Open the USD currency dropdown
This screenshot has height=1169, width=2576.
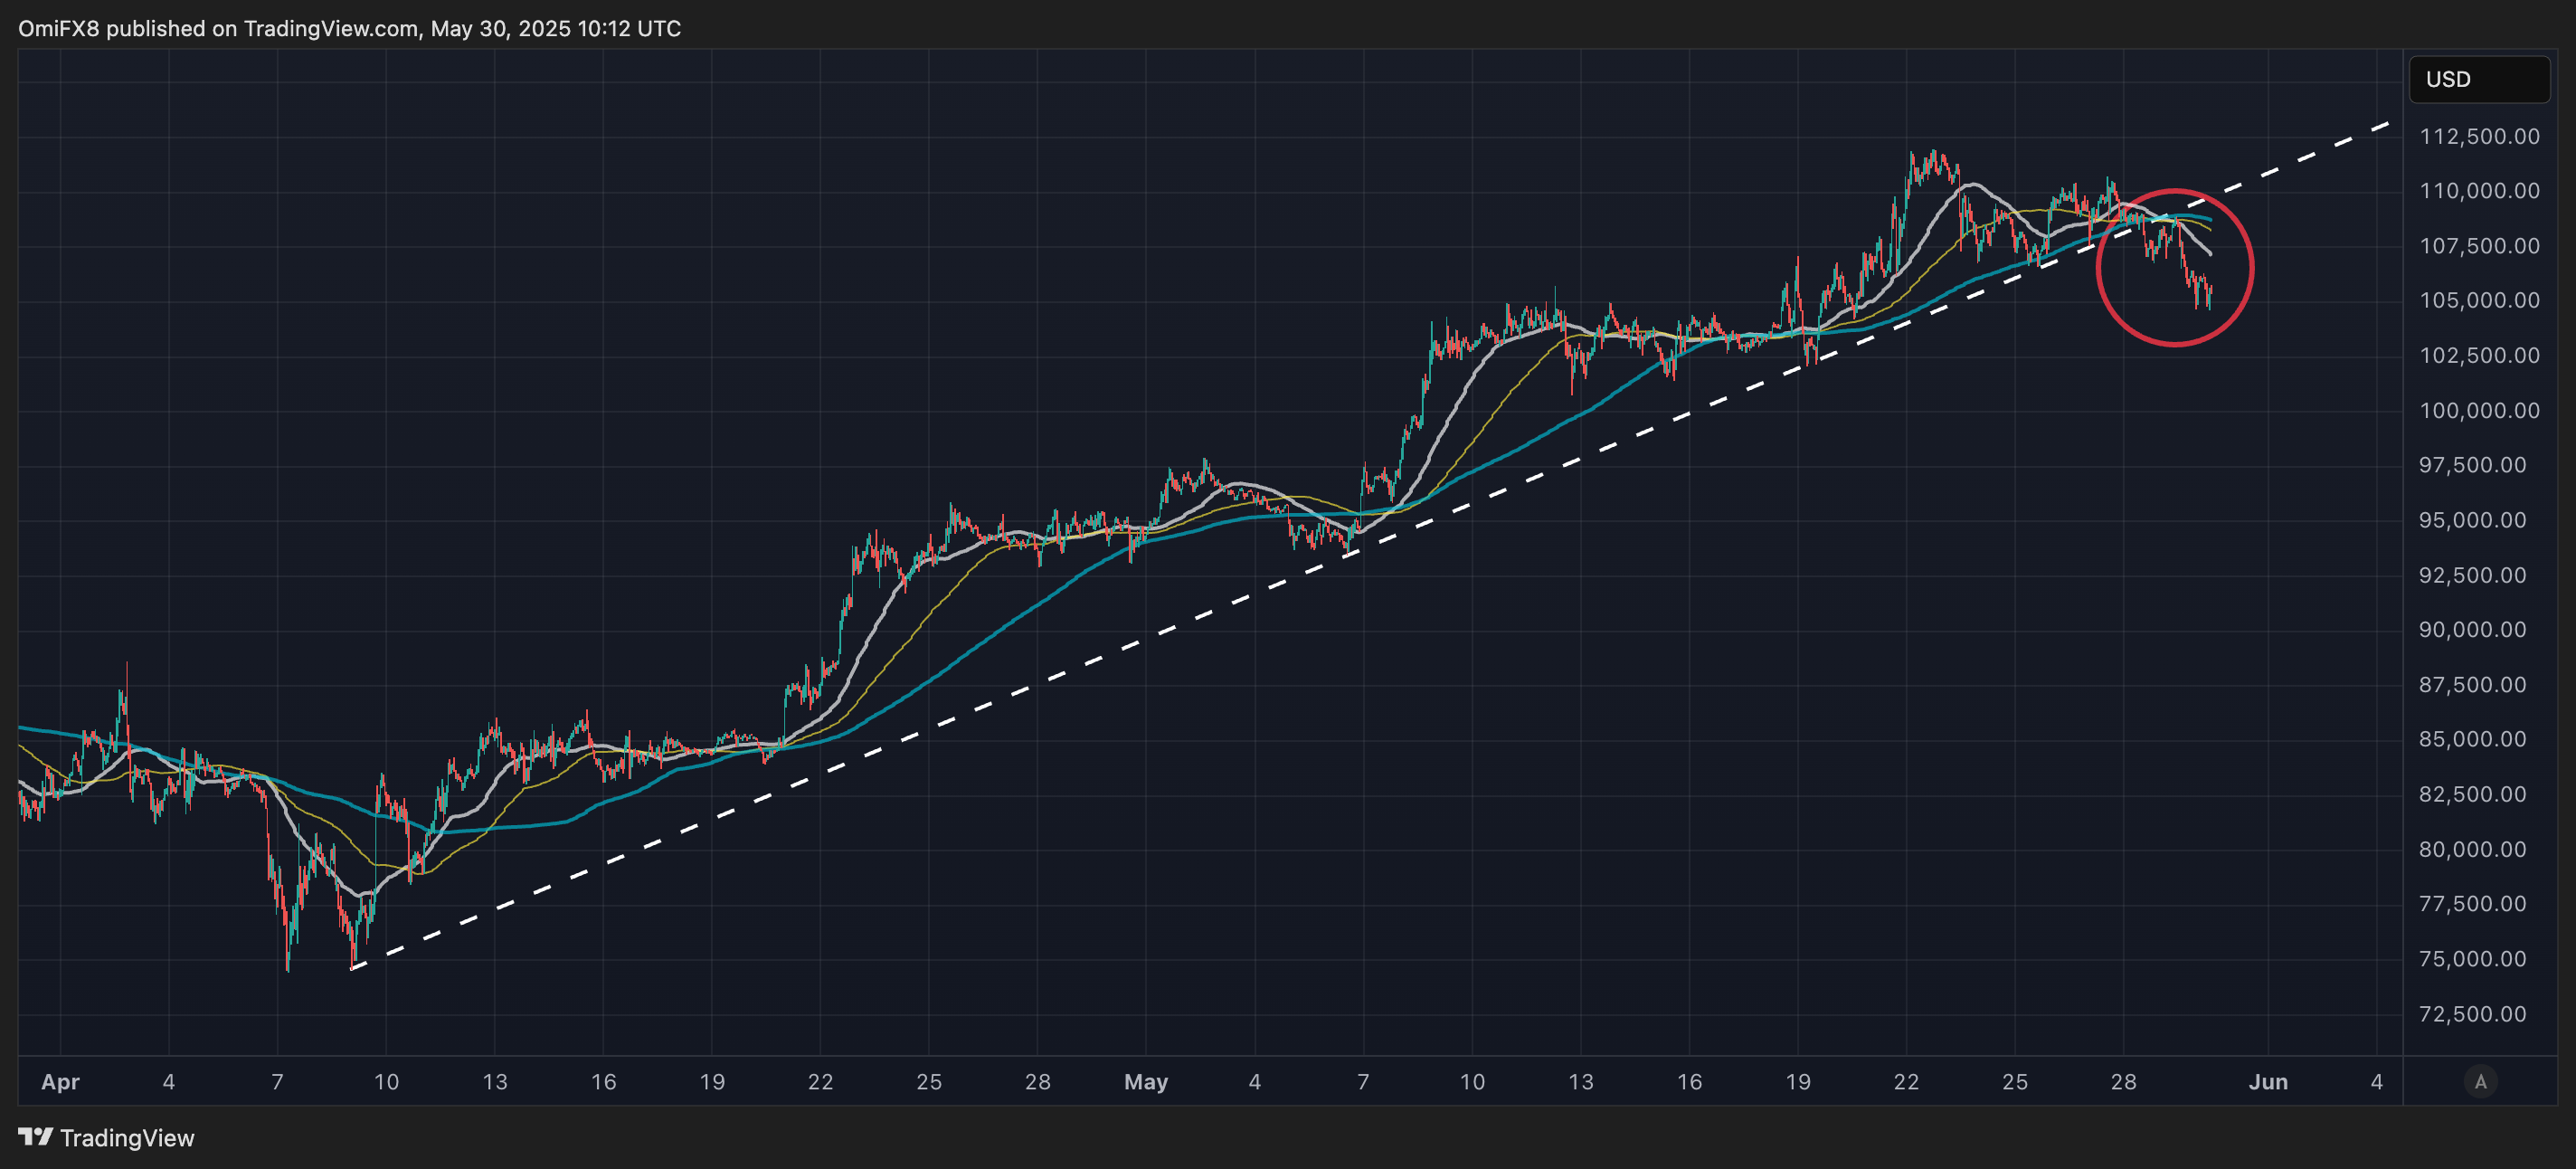click(2478, 79)
